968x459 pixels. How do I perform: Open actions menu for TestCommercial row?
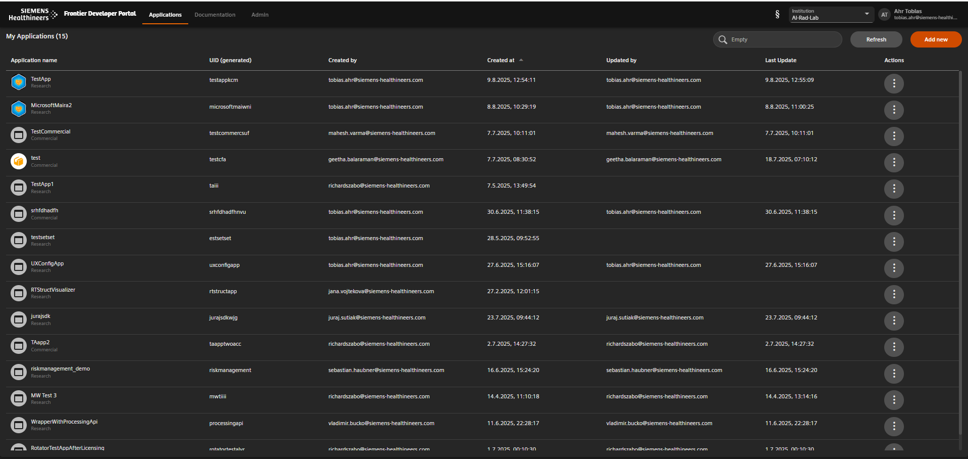893,136
